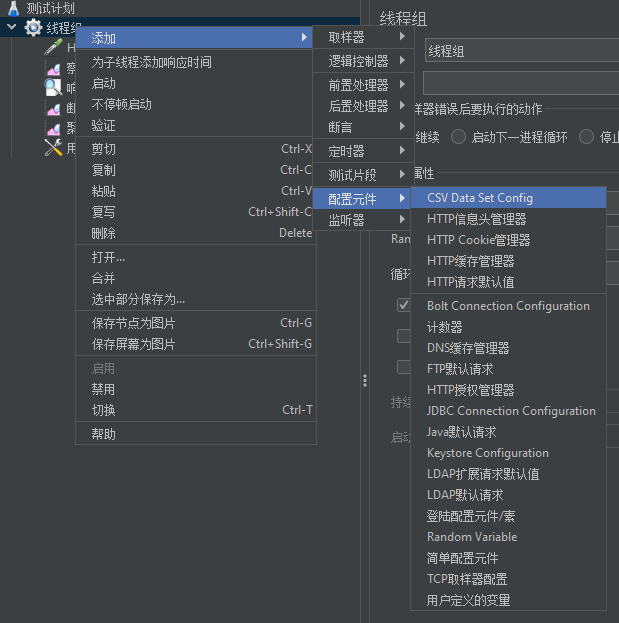Add LDAP默认请求
This screenshot has height=623, width=619.
coord(508,495)
